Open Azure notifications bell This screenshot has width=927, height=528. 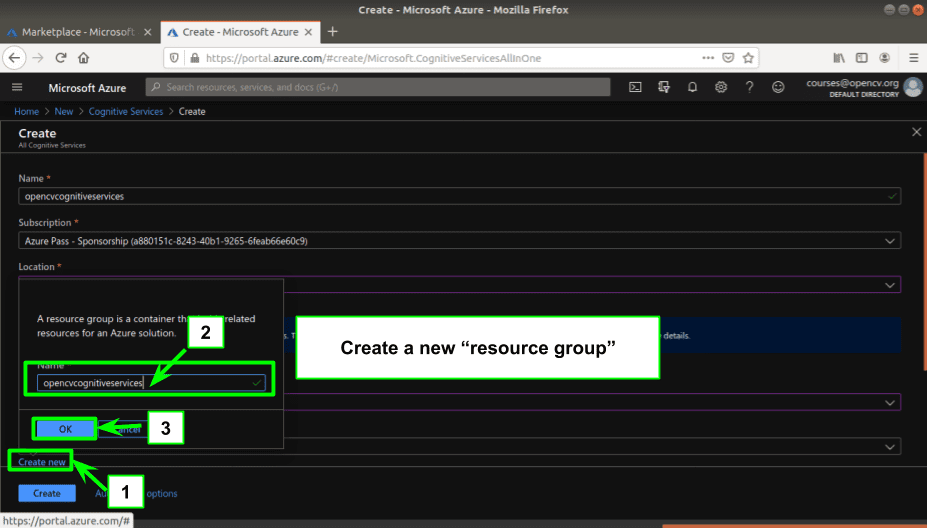click(x=692, y=88)
